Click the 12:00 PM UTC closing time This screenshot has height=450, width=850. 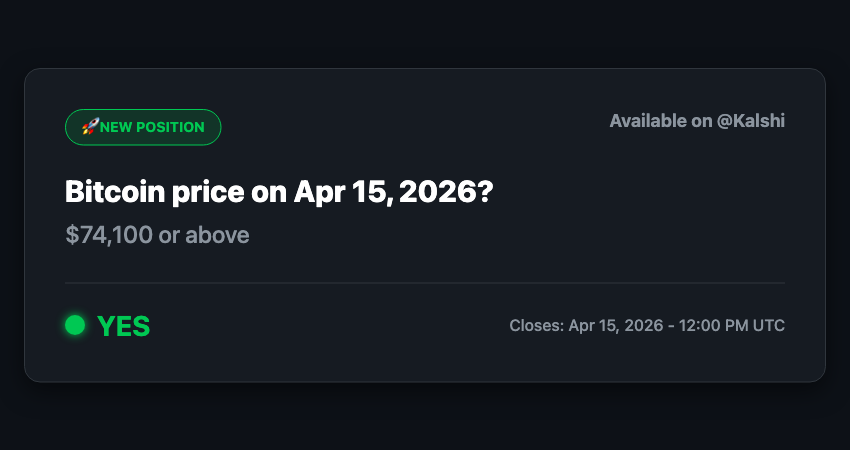click(733, 326)
